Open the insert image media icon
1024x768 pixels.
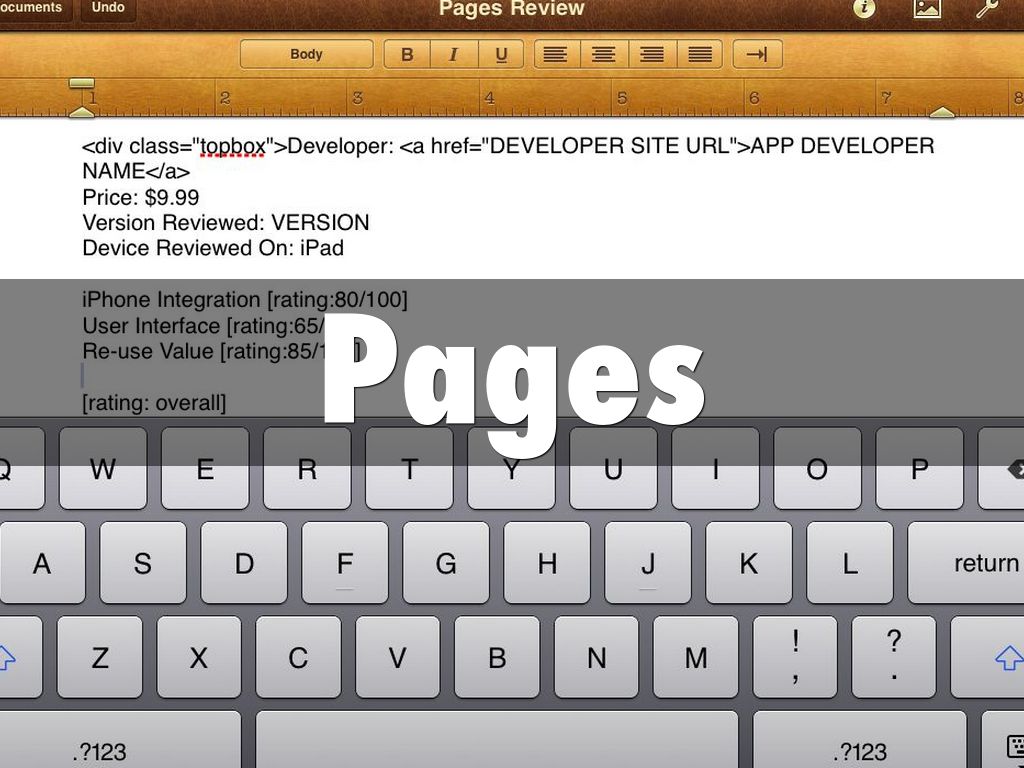pyautogui.click(x=927, y=9)
